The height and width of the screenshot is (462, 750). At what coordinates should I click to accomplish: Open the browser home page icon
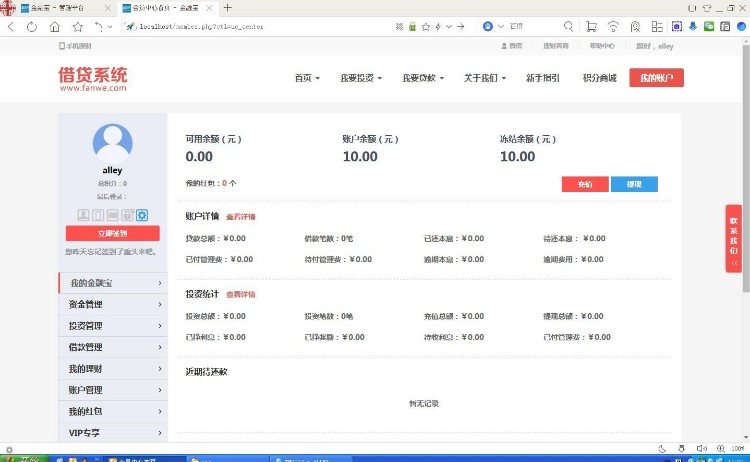[55, 27]
